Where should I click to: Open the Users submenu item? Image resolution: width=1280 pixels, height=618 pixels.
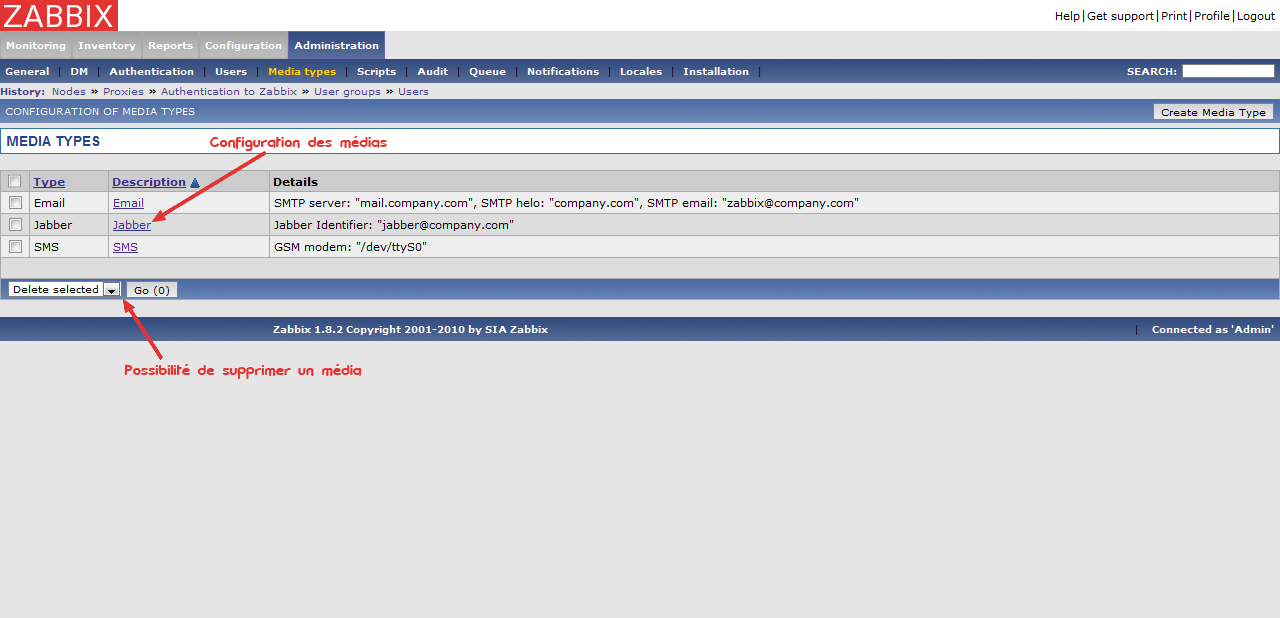click(x=231, y=72)
